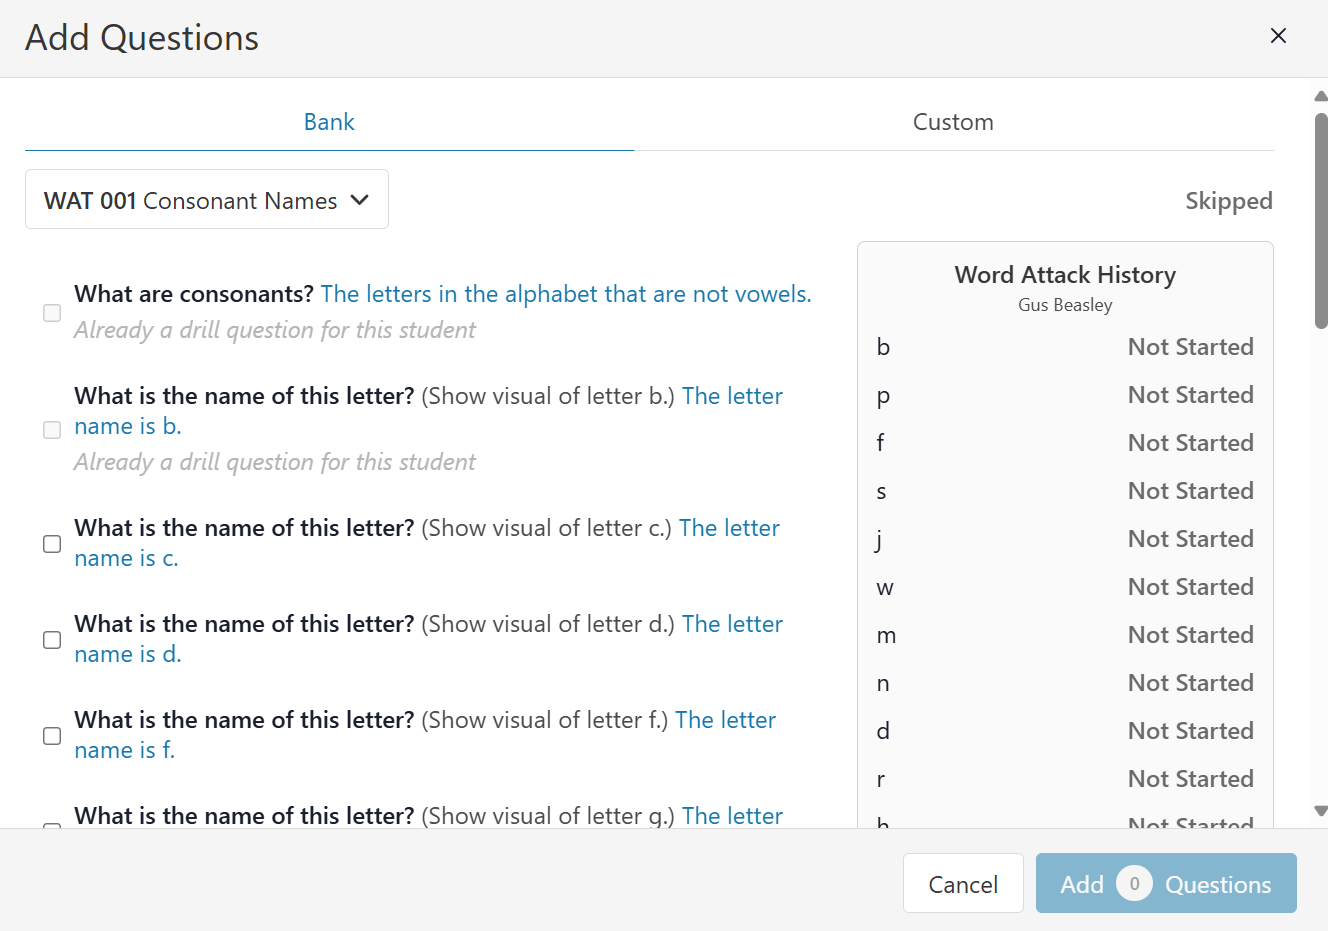The width and height of the screenshot is (1328, 931).
Task: Click the disabled letter b question checkbox
Action: 52,430
